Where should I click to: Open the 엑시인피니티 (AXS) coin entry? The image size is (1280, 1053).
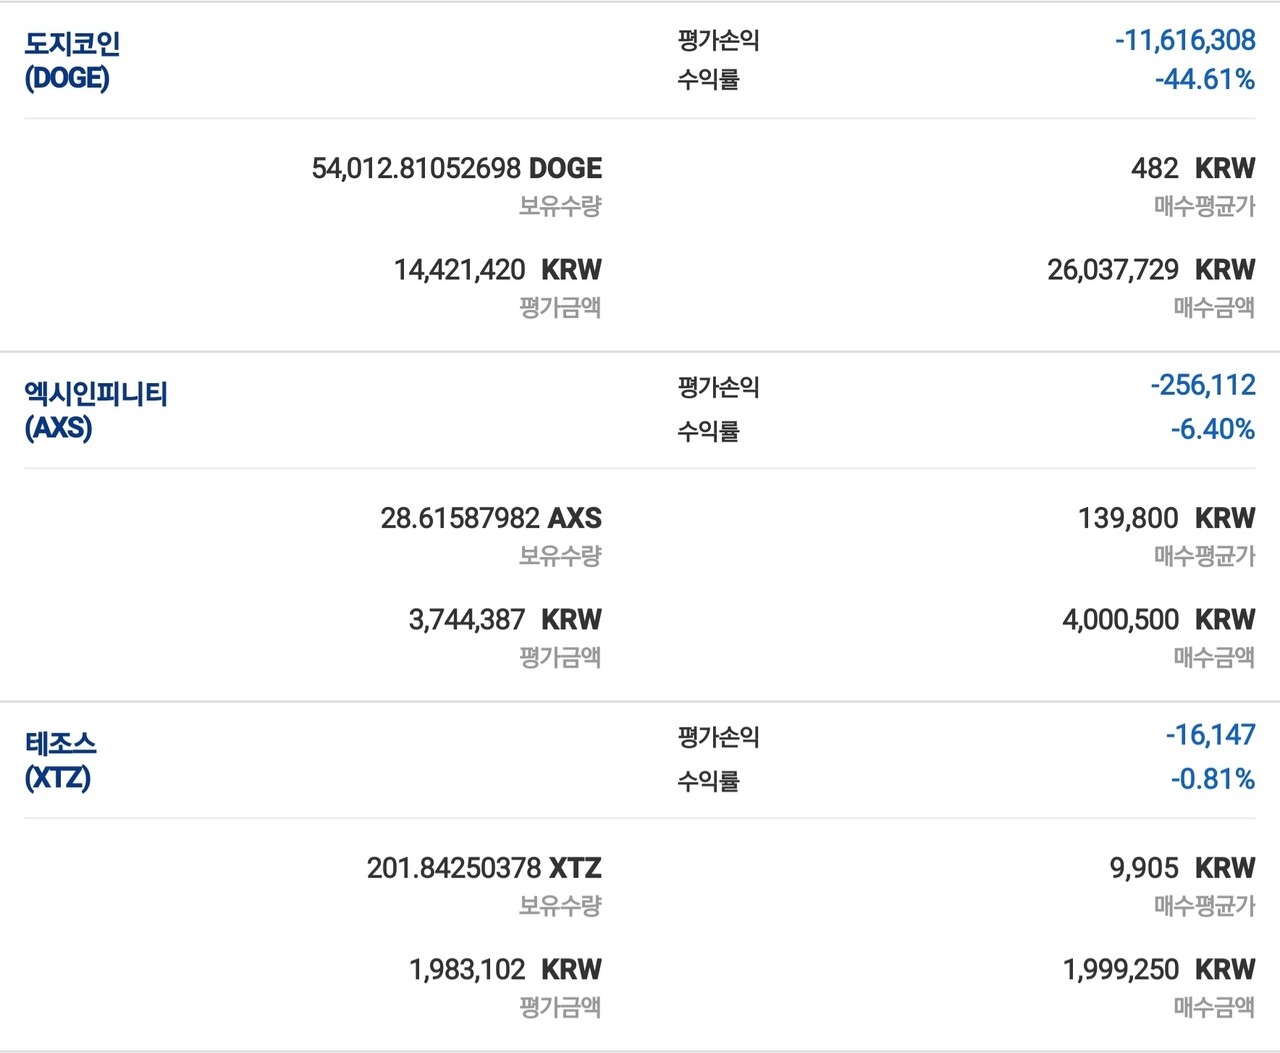tap(95, 410)
